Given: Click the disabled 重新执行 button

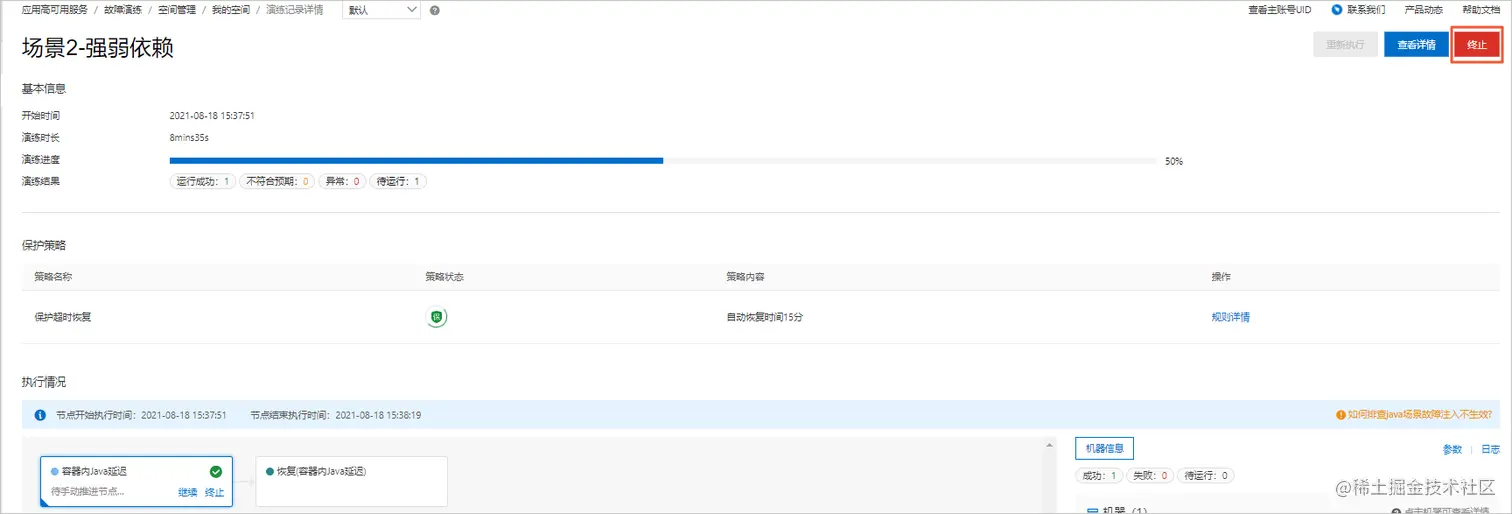Looking at the screenshot, I should (x=1345, y=45).
